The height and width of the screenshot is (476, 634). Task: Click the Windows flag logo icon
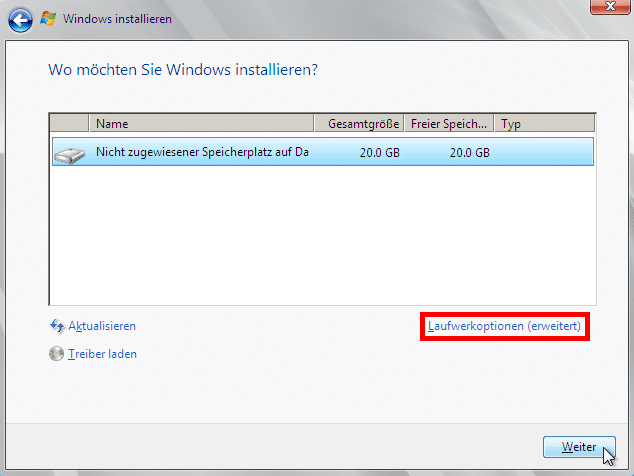[48, 19]
